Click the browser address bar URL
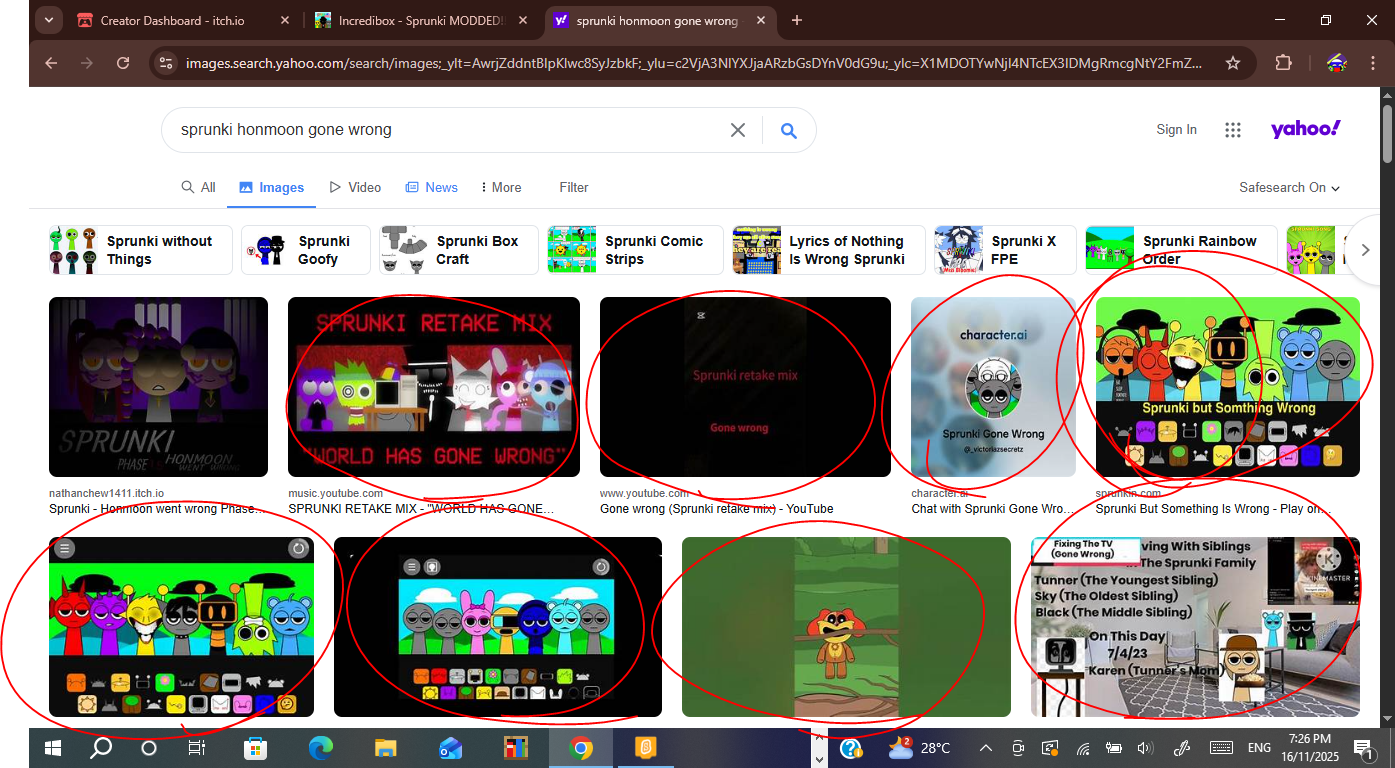1395x768 pixels. [694, 63]
